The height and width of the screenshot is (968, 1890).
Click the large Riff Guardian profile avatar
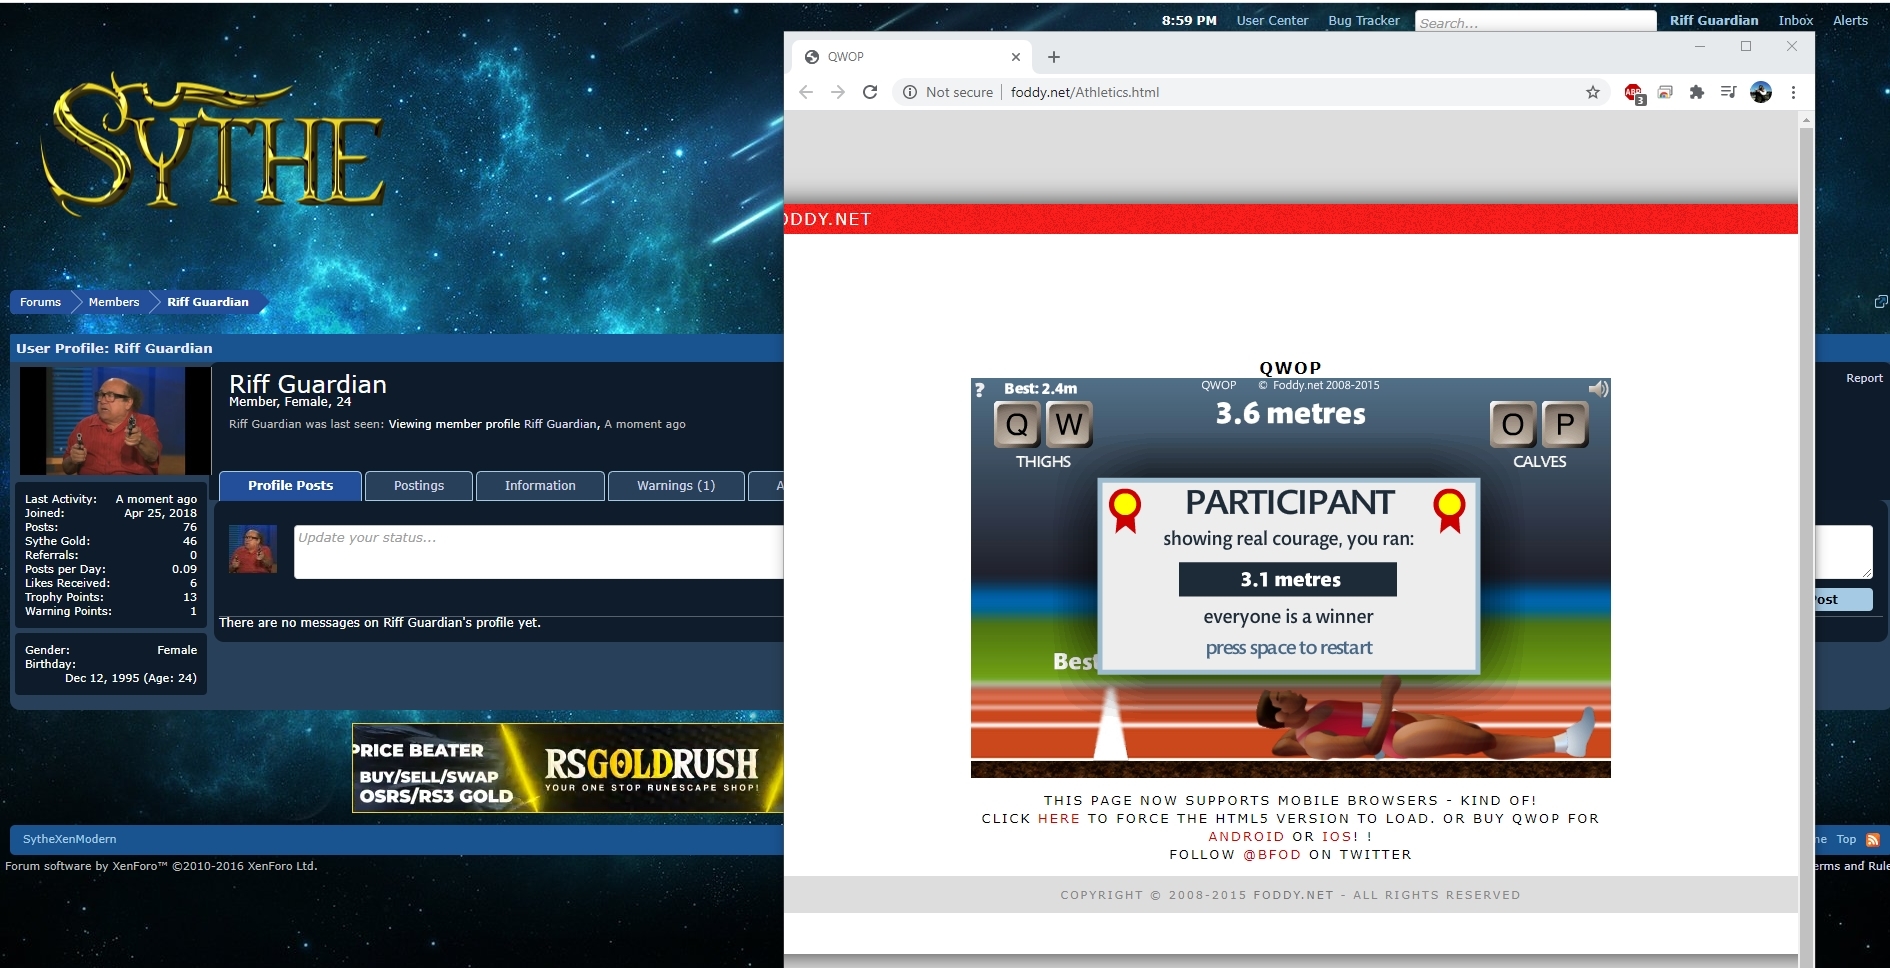[x=115, y=420]
